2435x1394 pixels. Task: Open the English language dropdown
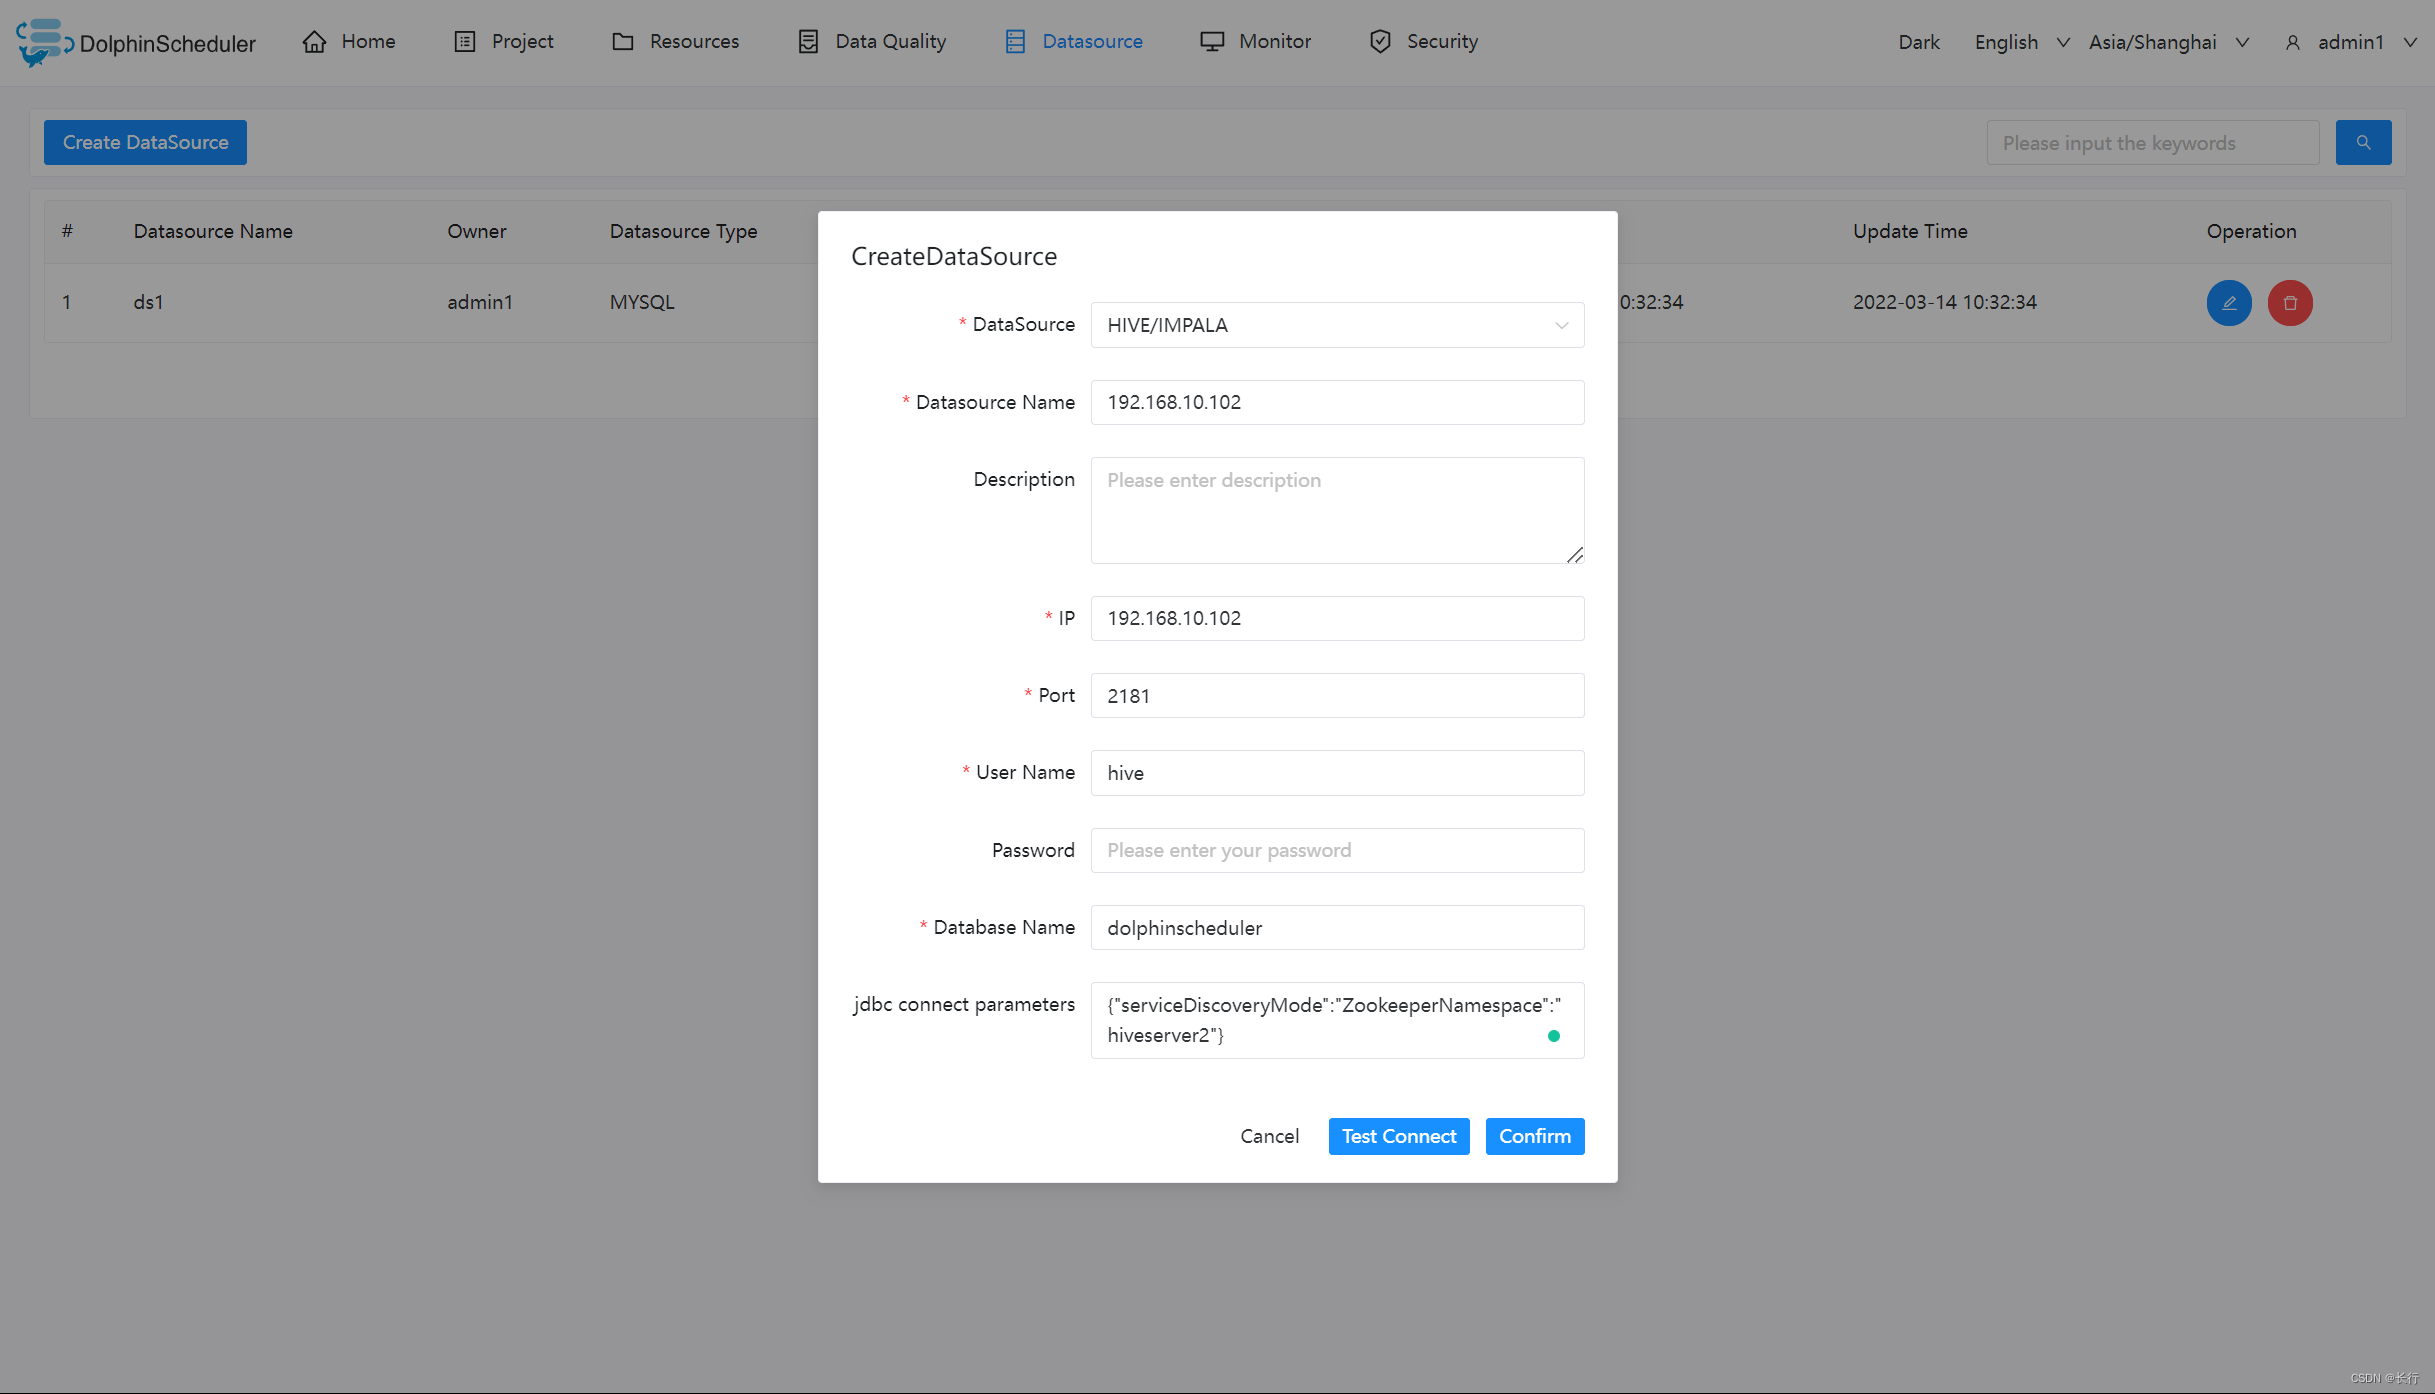point(2021,42)
